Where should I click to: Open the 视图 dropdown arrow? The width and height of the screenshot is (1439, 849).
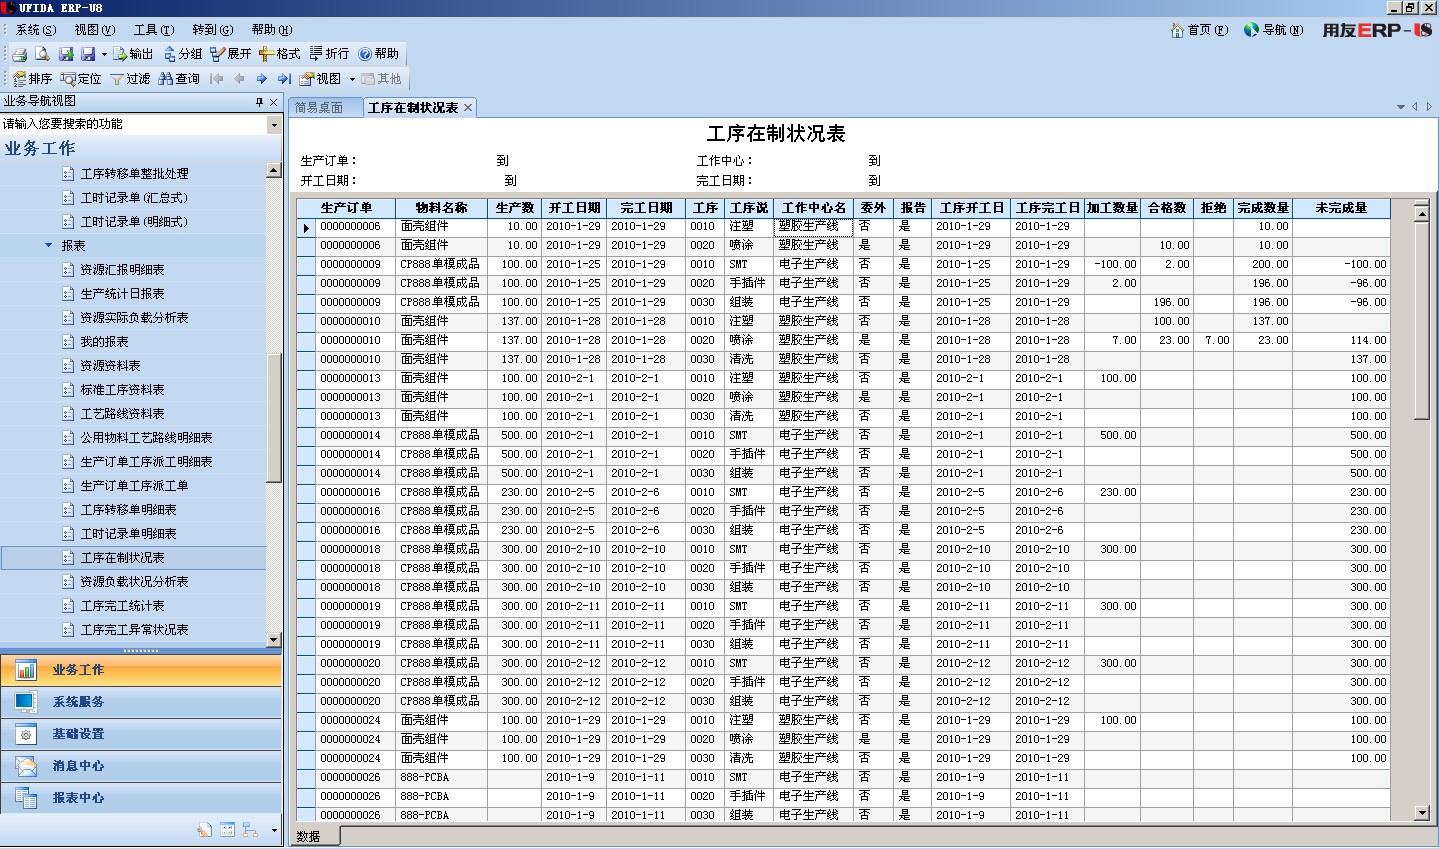(x=352, y=79)
